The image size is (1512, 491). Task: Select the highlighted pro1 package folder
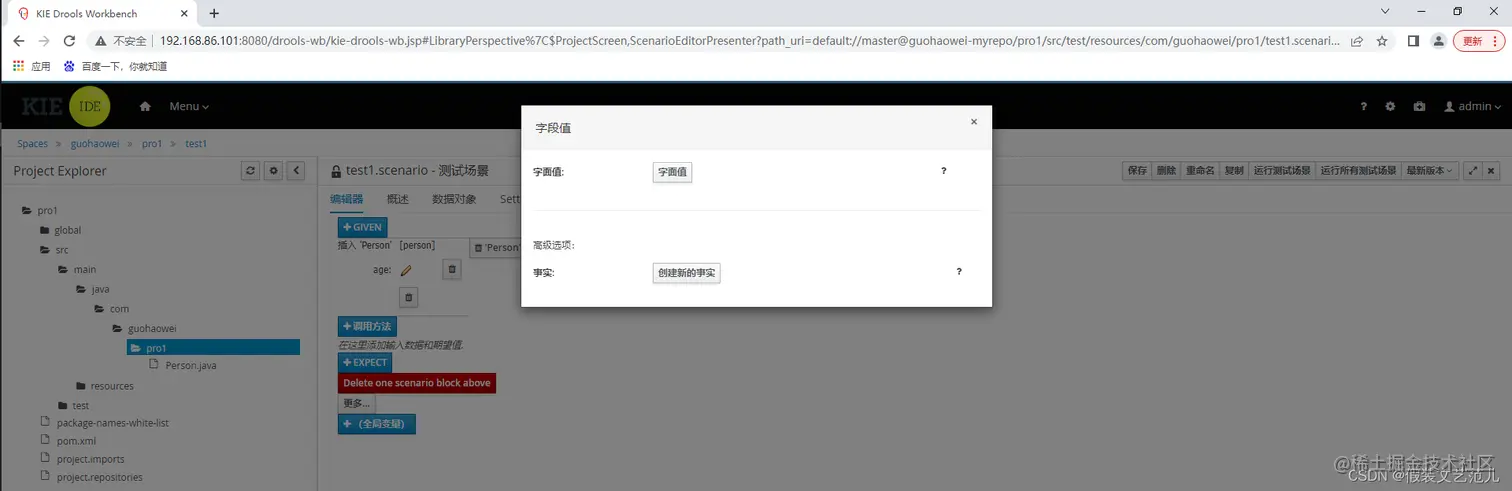pos(213,348)
